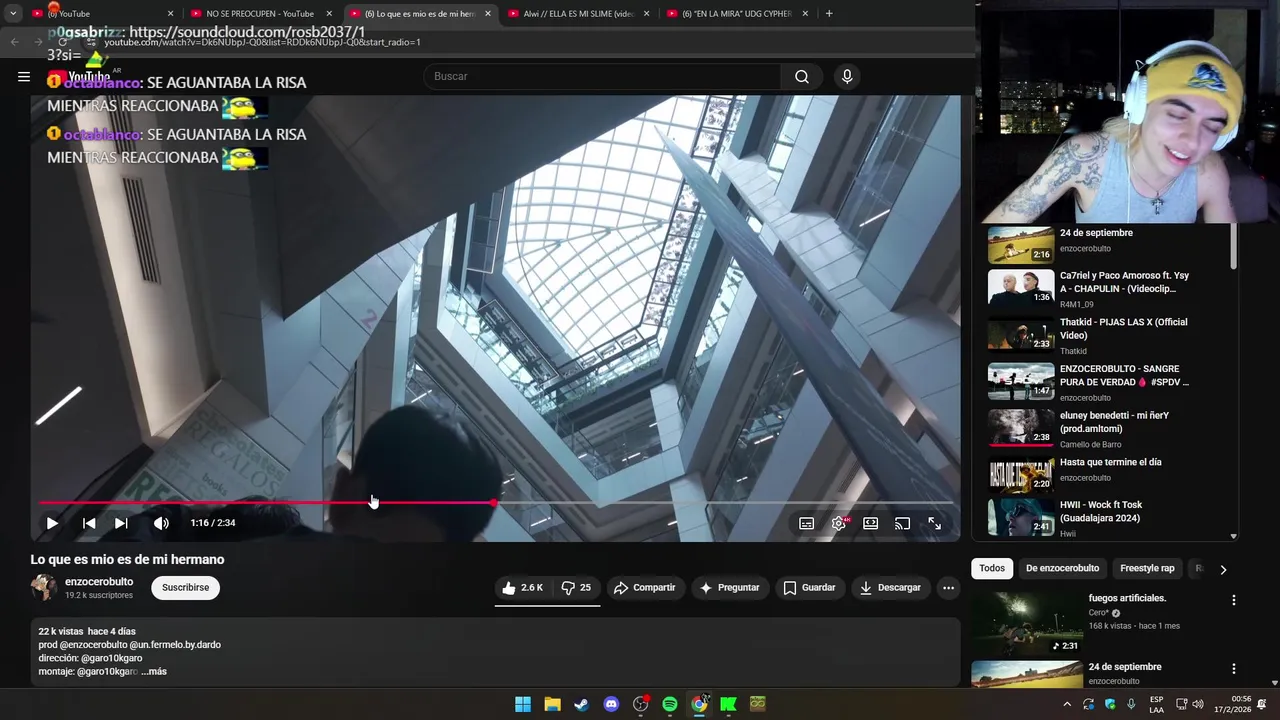Play Hasta que termine el día playlist item

[x=1105, y=476]
